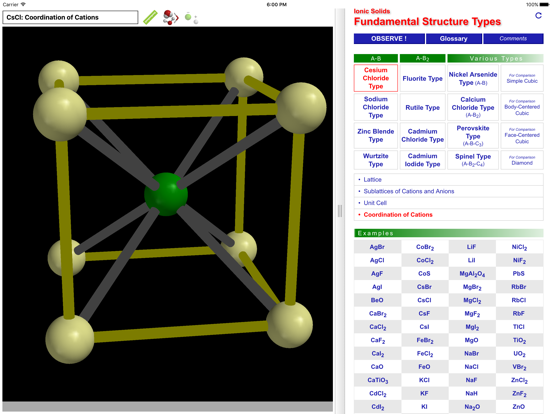This screenshot has height=414, width=552.
Task: Open the TlCl example
Action: pos(519,327)
